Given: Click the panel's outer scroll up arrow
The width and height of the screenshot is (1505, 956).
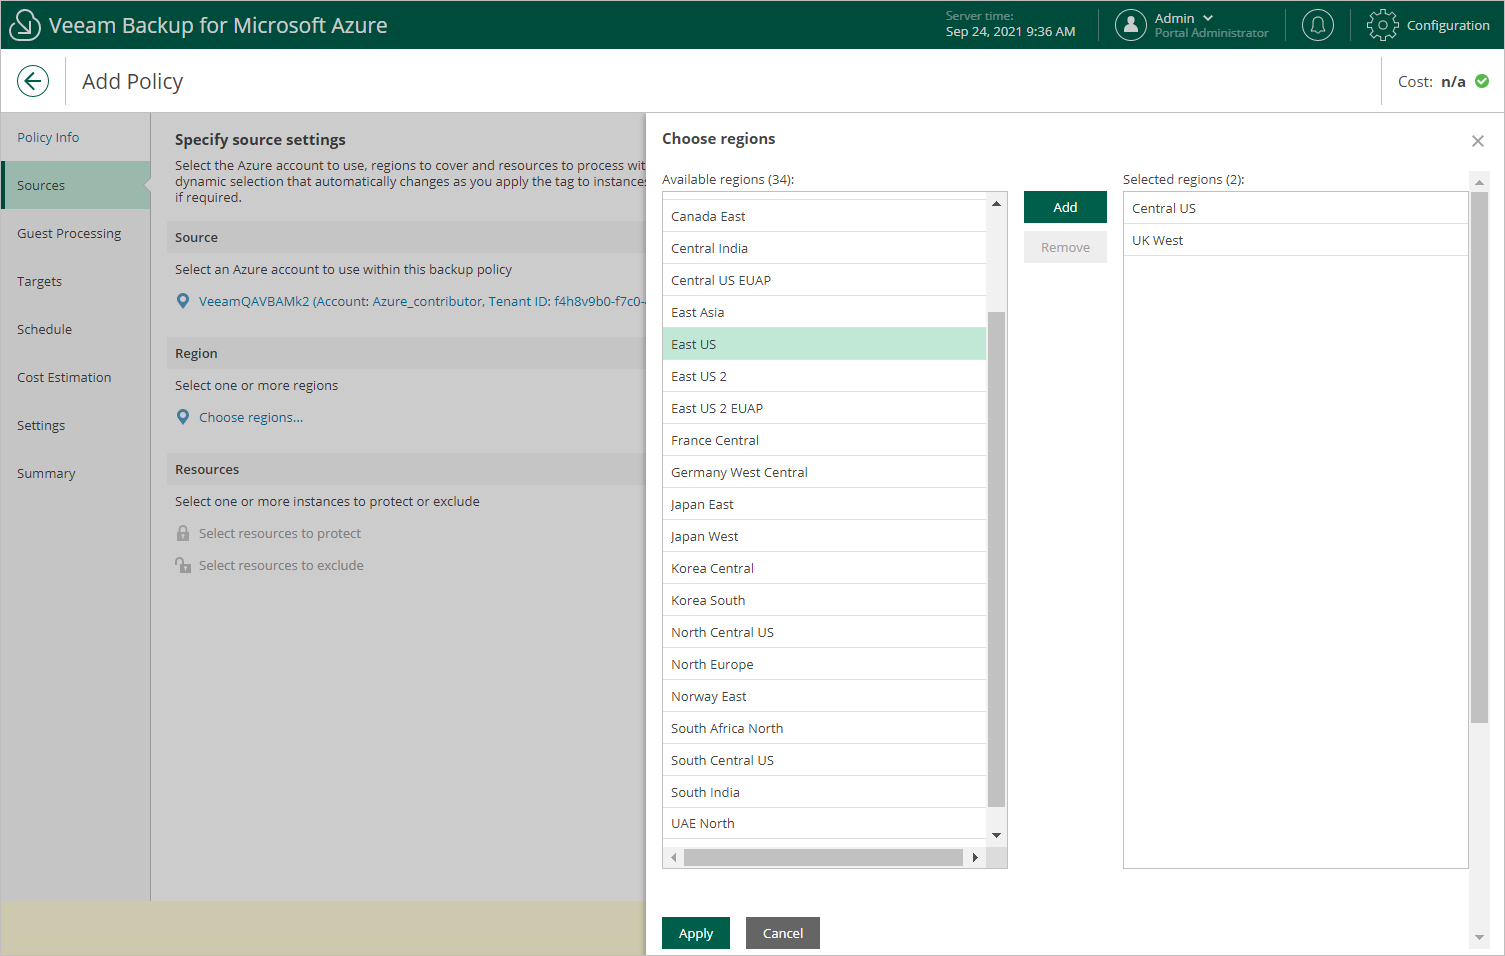Looking at the screenshot, I should click(1480, 182).
